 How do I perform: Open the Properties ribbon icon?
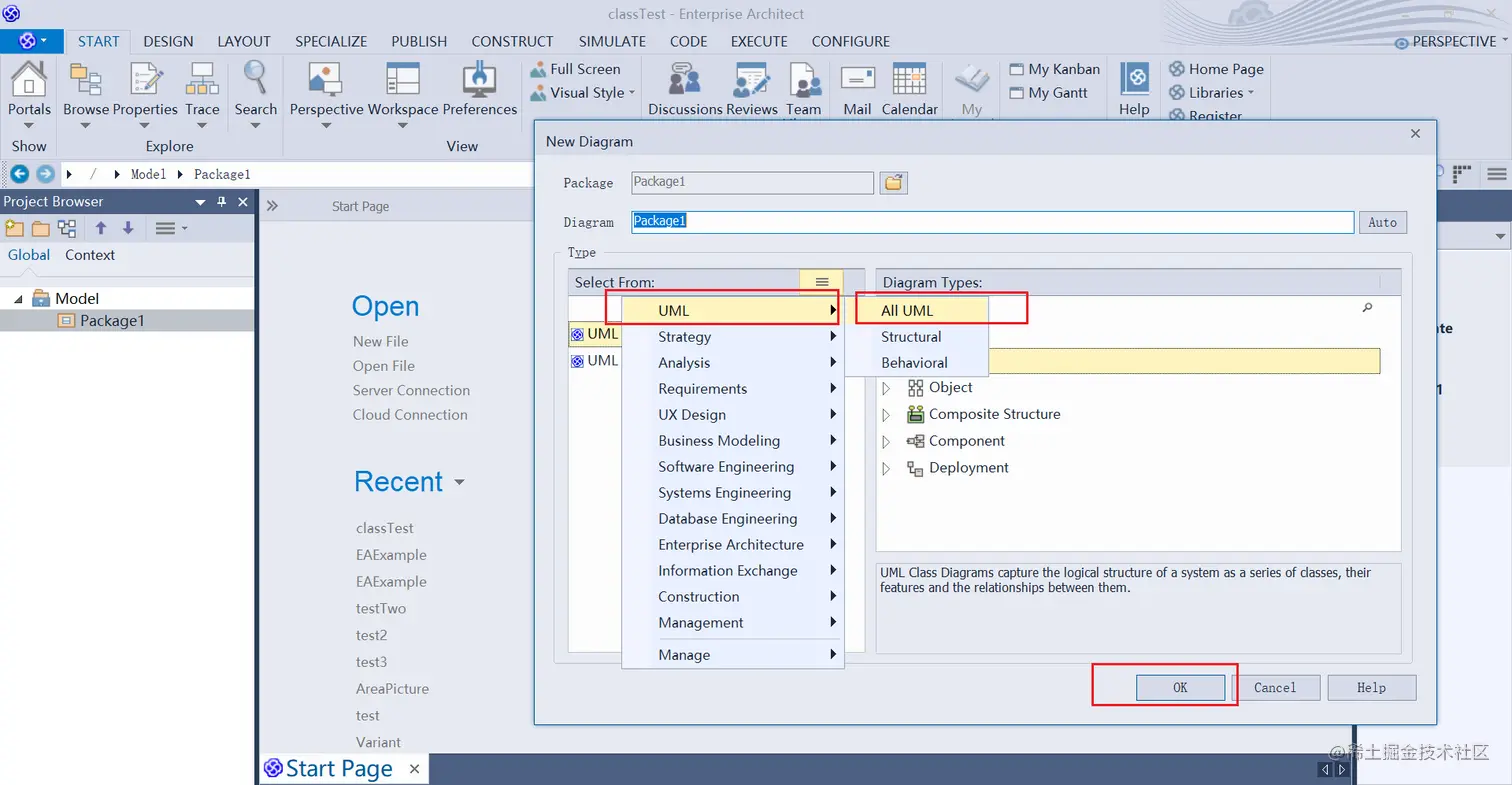pos(145,78)
